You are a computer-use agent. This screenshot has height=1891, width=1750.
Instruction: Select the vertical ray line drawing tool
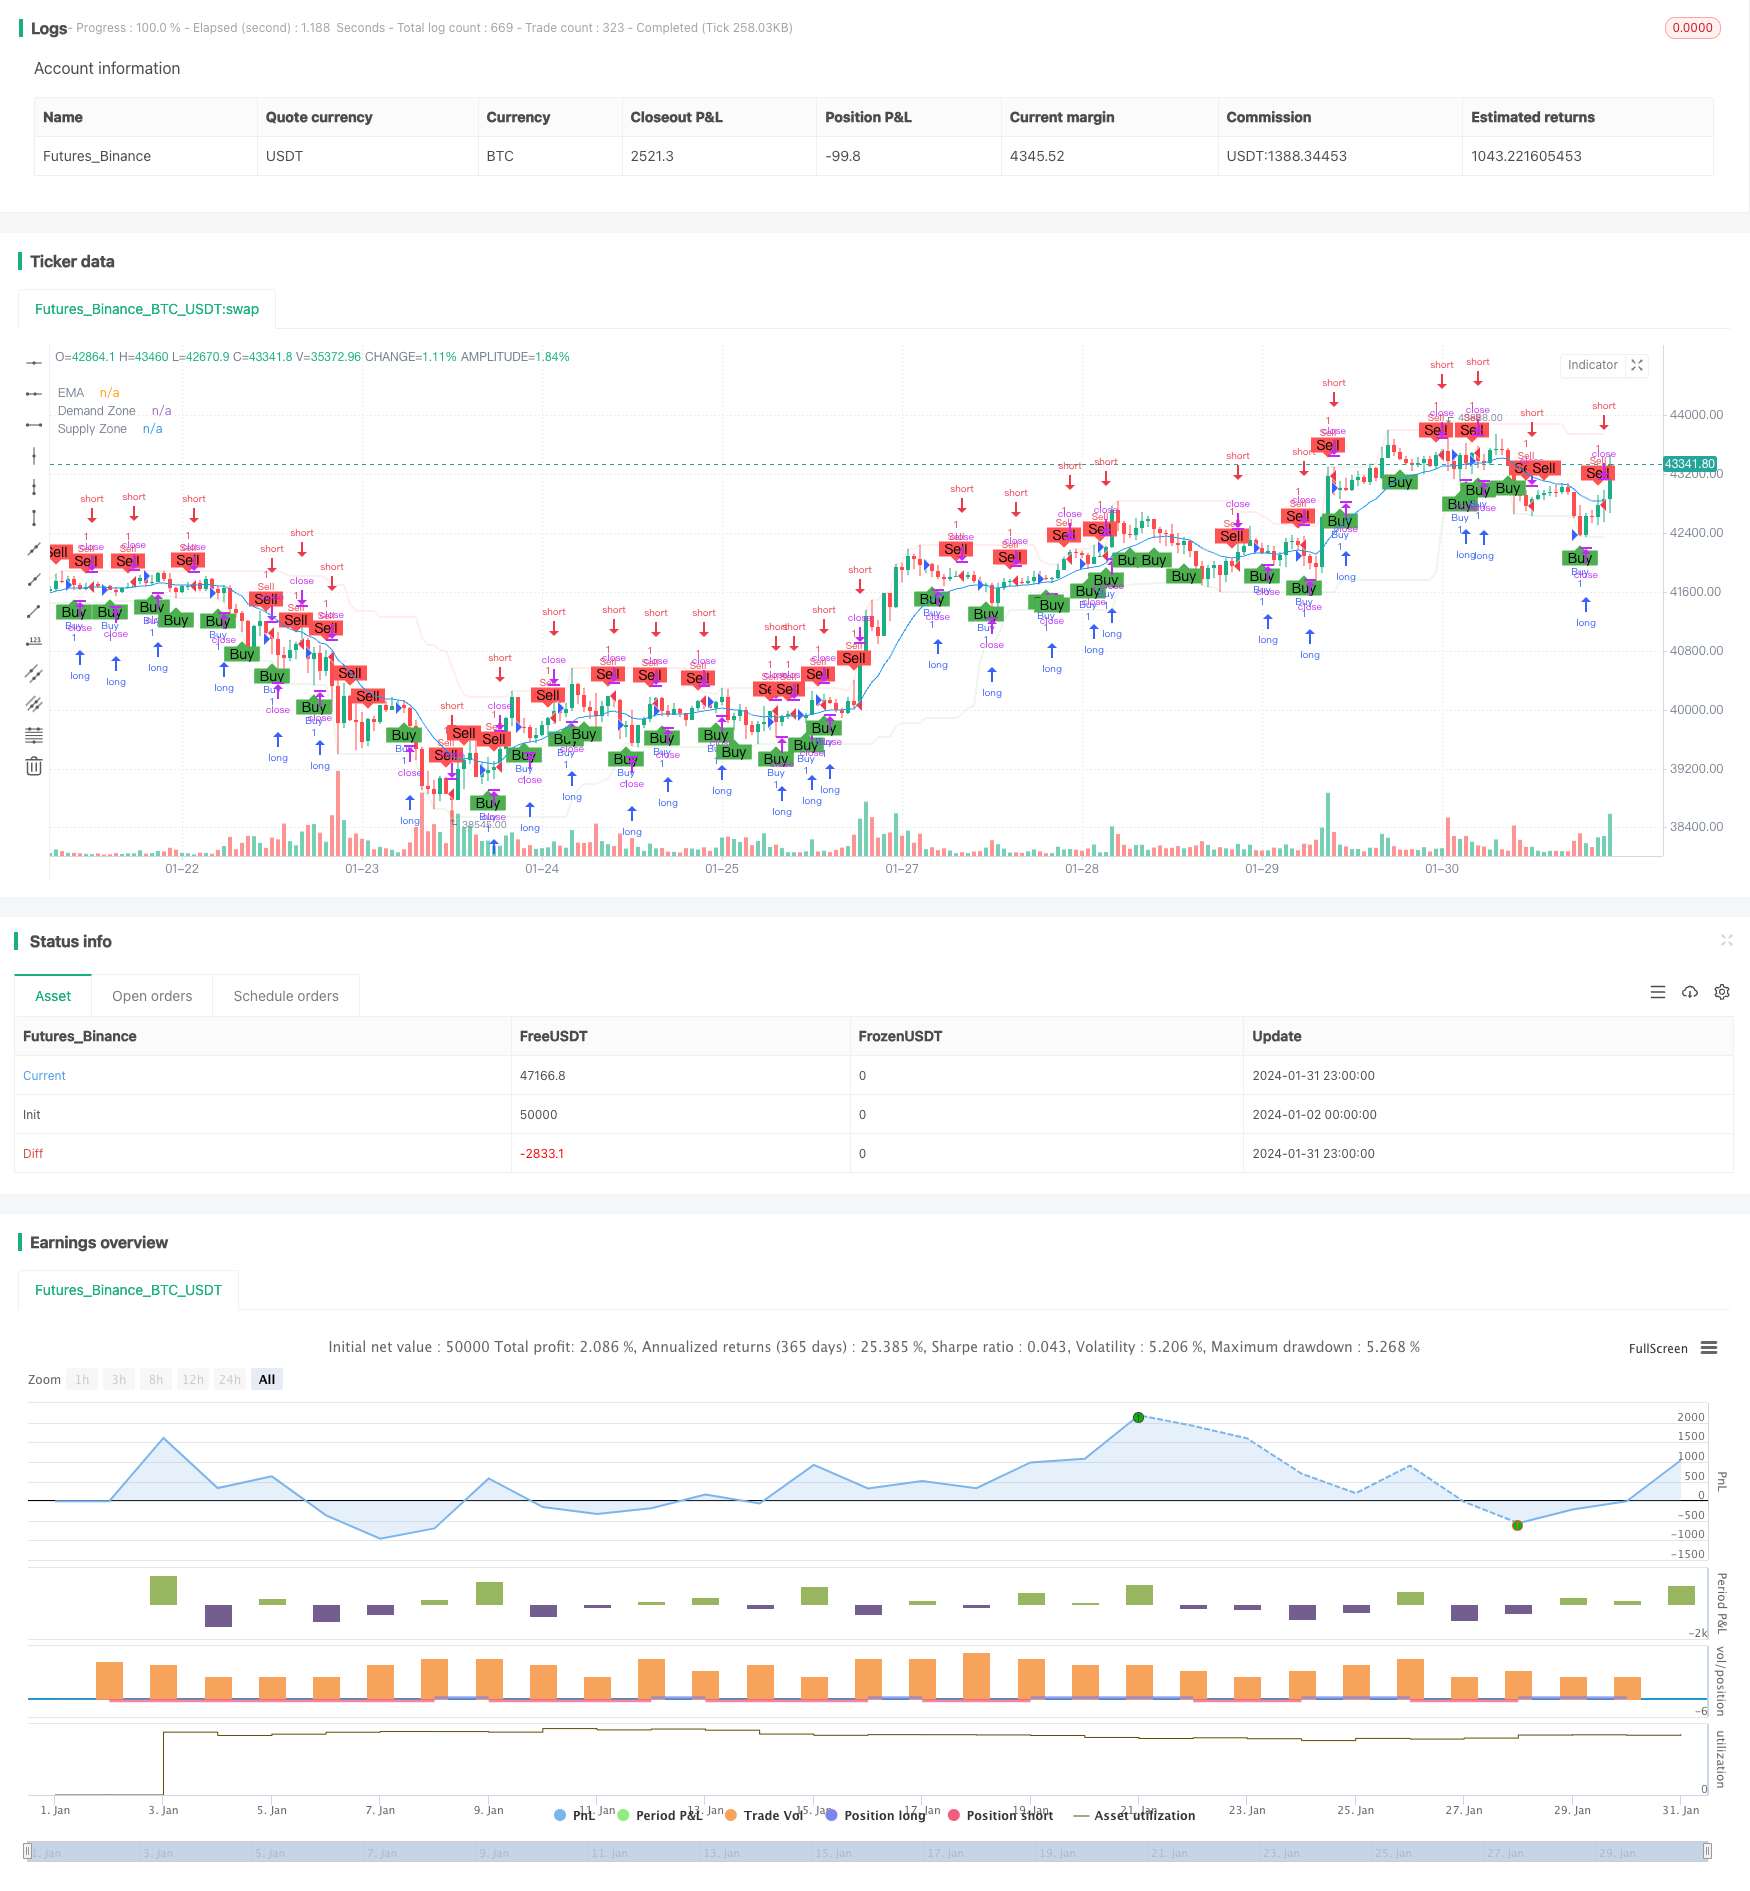pyautogui.click(x=34, y=487)
